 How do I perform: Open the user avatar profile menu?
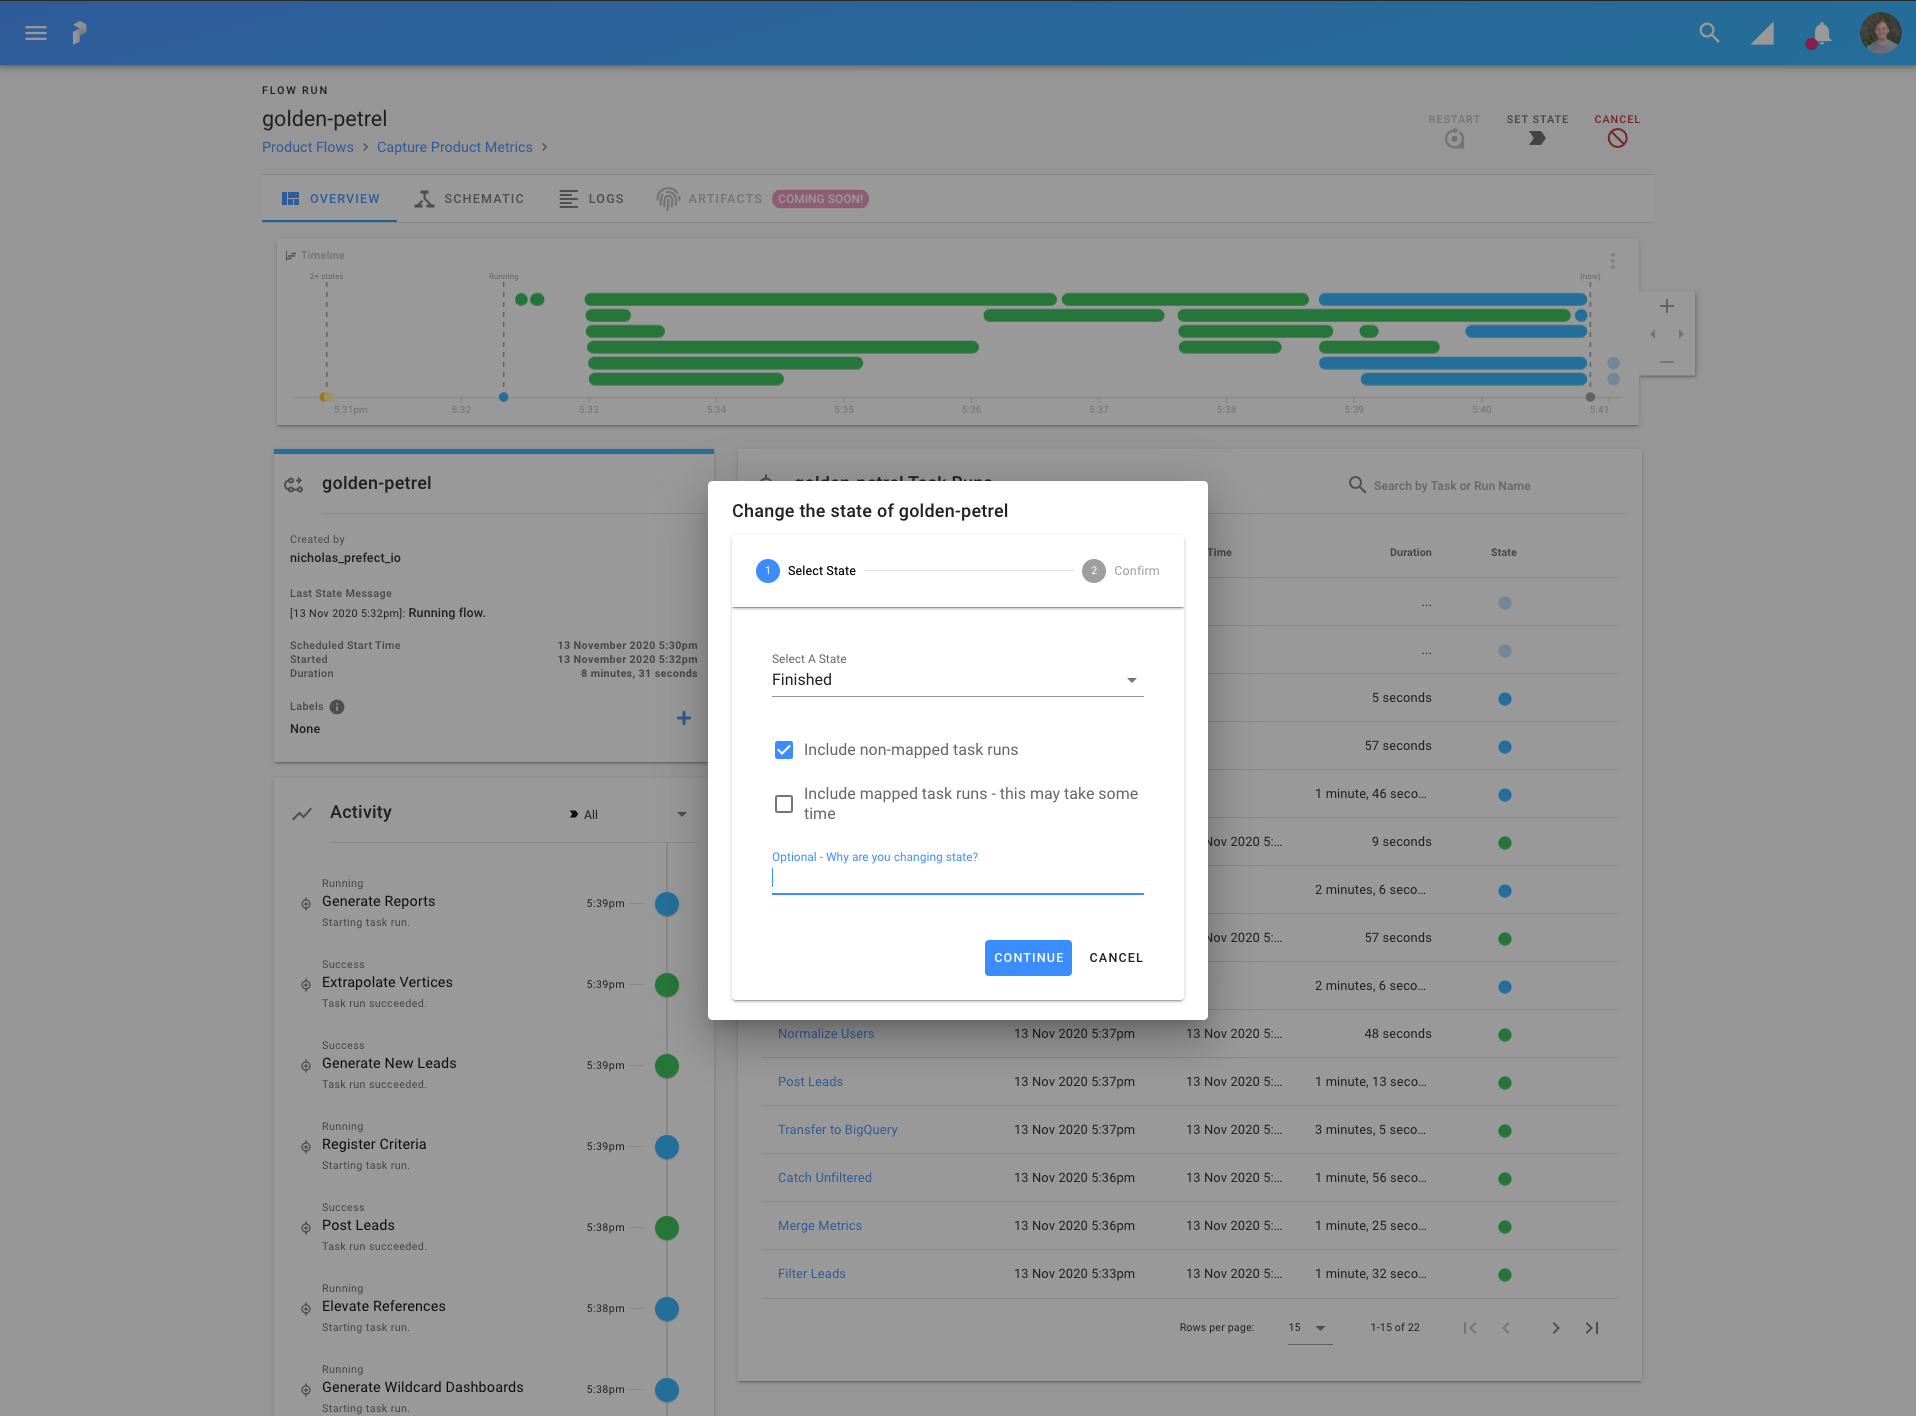click(x=1880, y=33)
